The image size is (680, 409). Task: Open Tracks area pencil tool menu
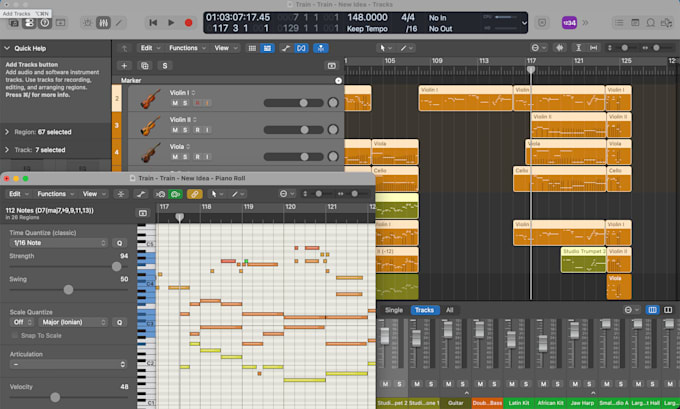click(406, 48)
